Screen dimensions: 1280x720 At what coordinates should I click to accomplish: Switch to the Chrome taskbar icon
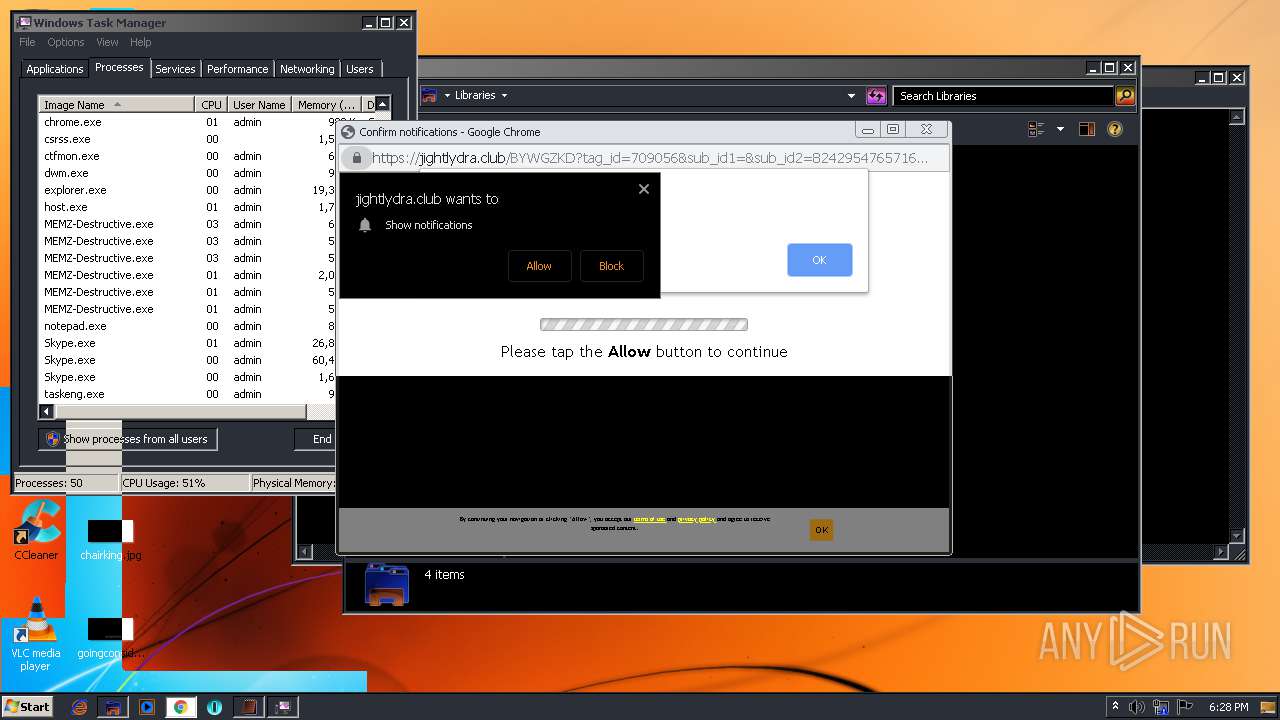pyautogui.click(x=181, y=707)
